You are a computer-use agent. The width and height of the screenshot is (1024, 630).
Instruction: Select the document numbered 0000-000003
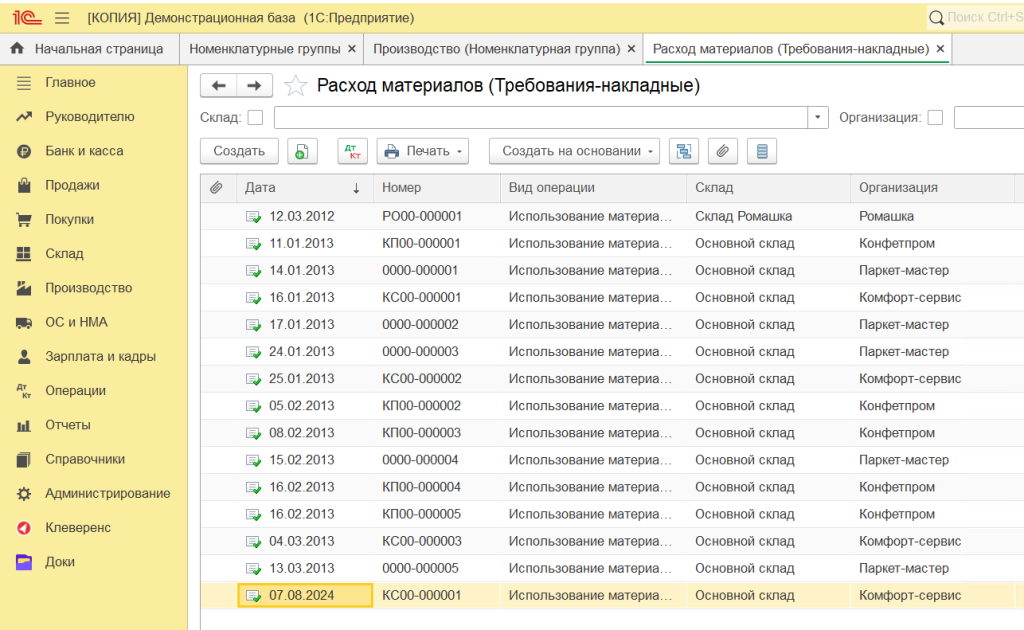tap(421, 352)
